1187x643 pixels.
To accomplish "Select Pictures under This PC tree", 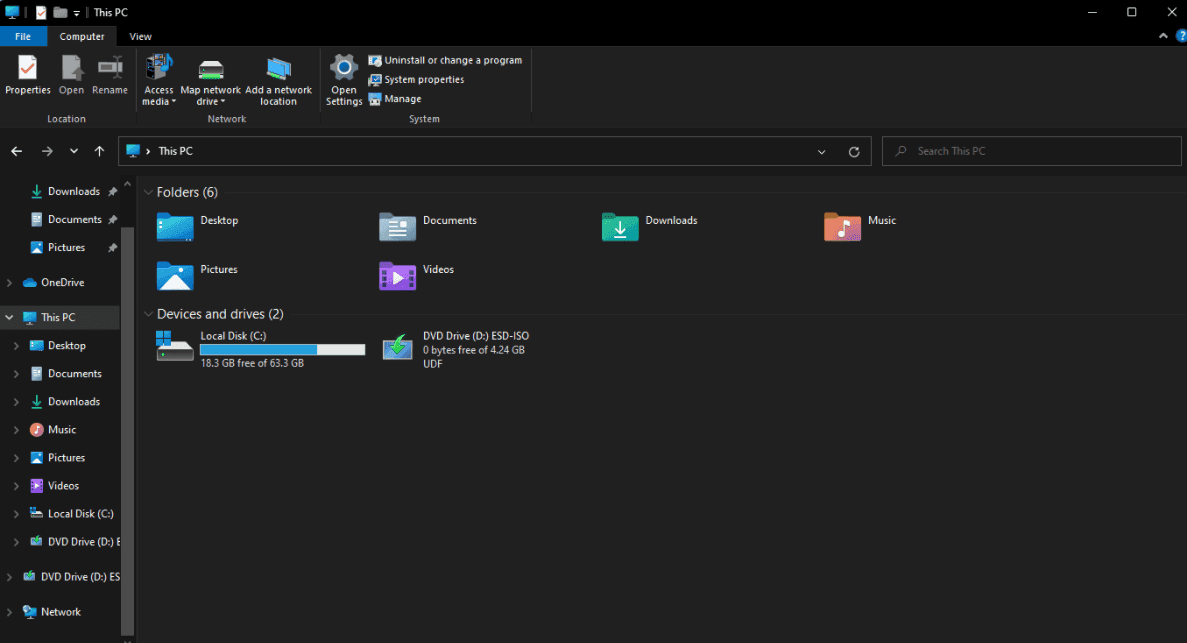I will pyautogui.click(x=66, y=457).
